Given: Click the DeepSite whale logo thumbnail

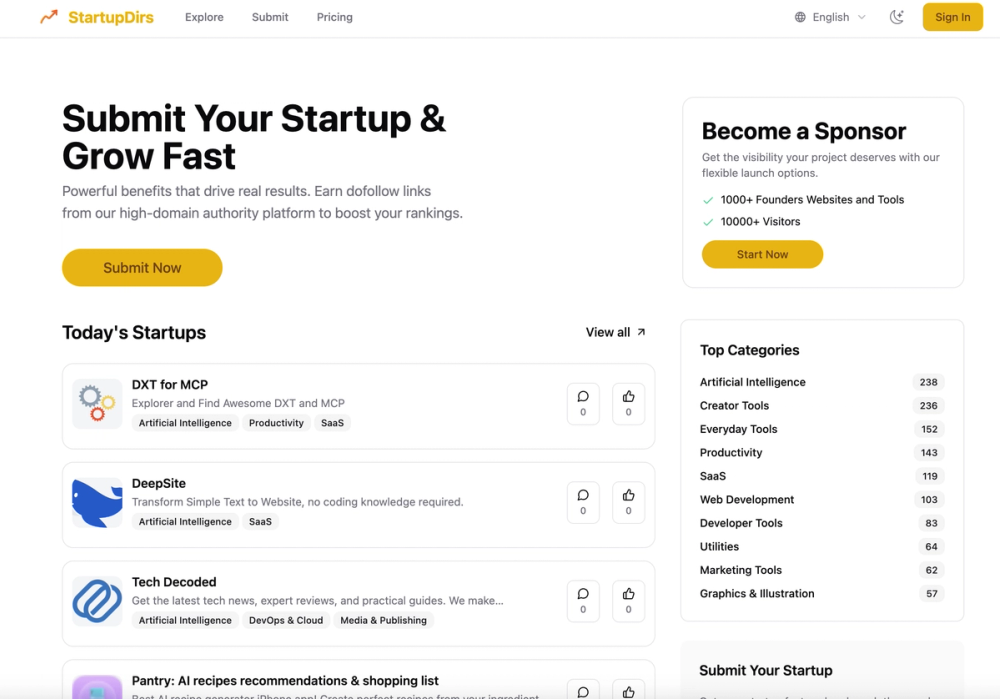Looking at the screenshot, I should coord(97,502).
